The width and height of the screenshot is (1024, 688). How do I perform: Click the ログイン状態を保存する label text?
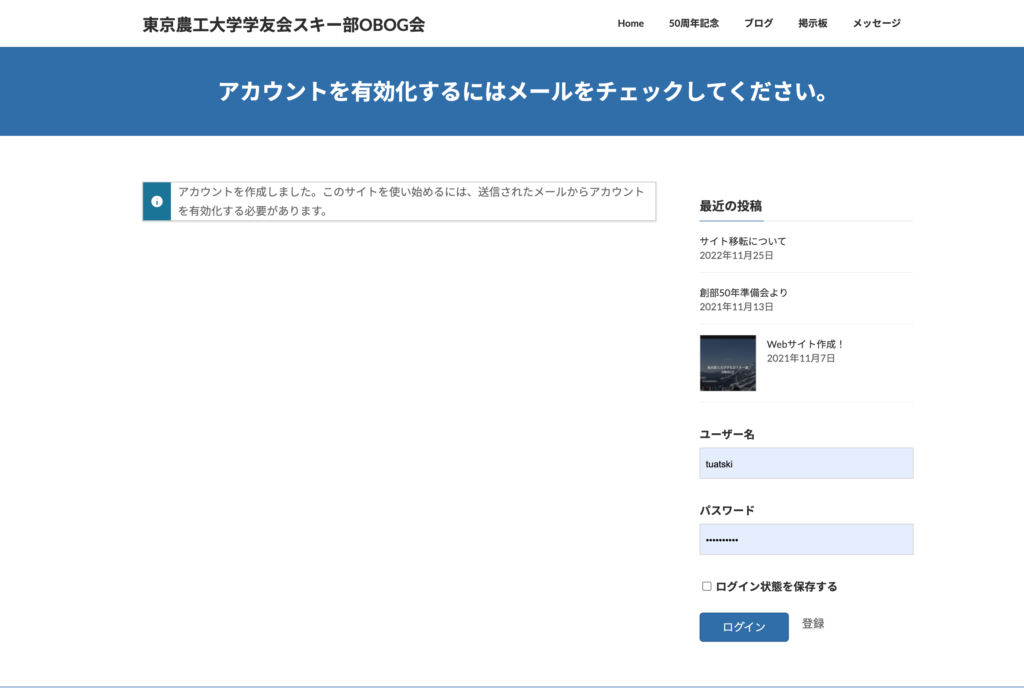[x=776, y=586]
